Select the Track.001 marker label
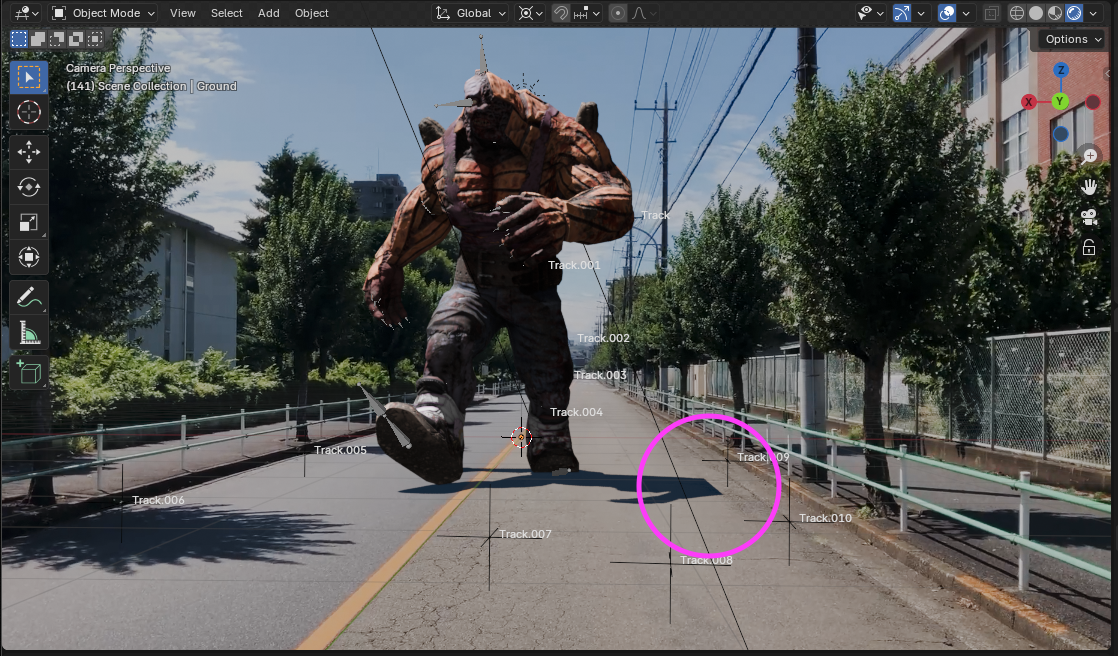1118x656 pixels. pyautogui.click(x=574, y=265)
